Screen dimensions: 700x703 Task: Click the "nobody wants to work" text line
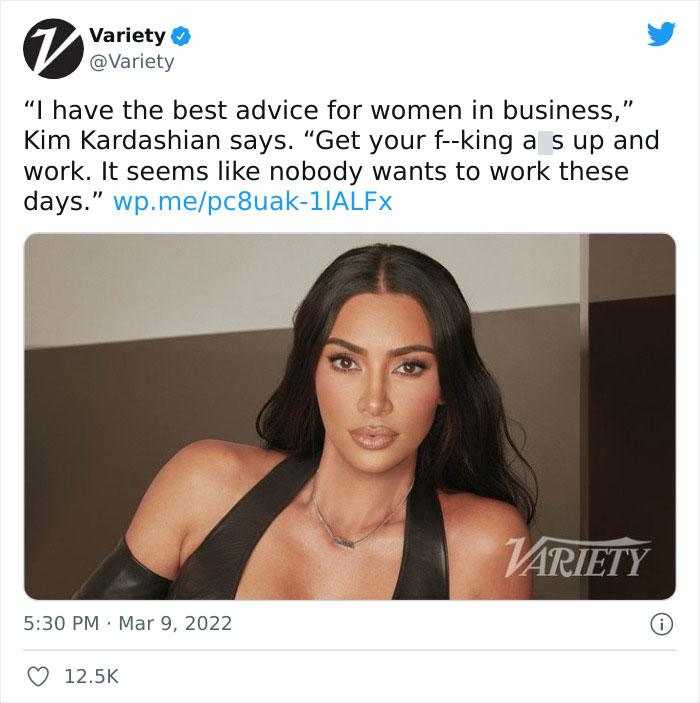click(326, 172)
